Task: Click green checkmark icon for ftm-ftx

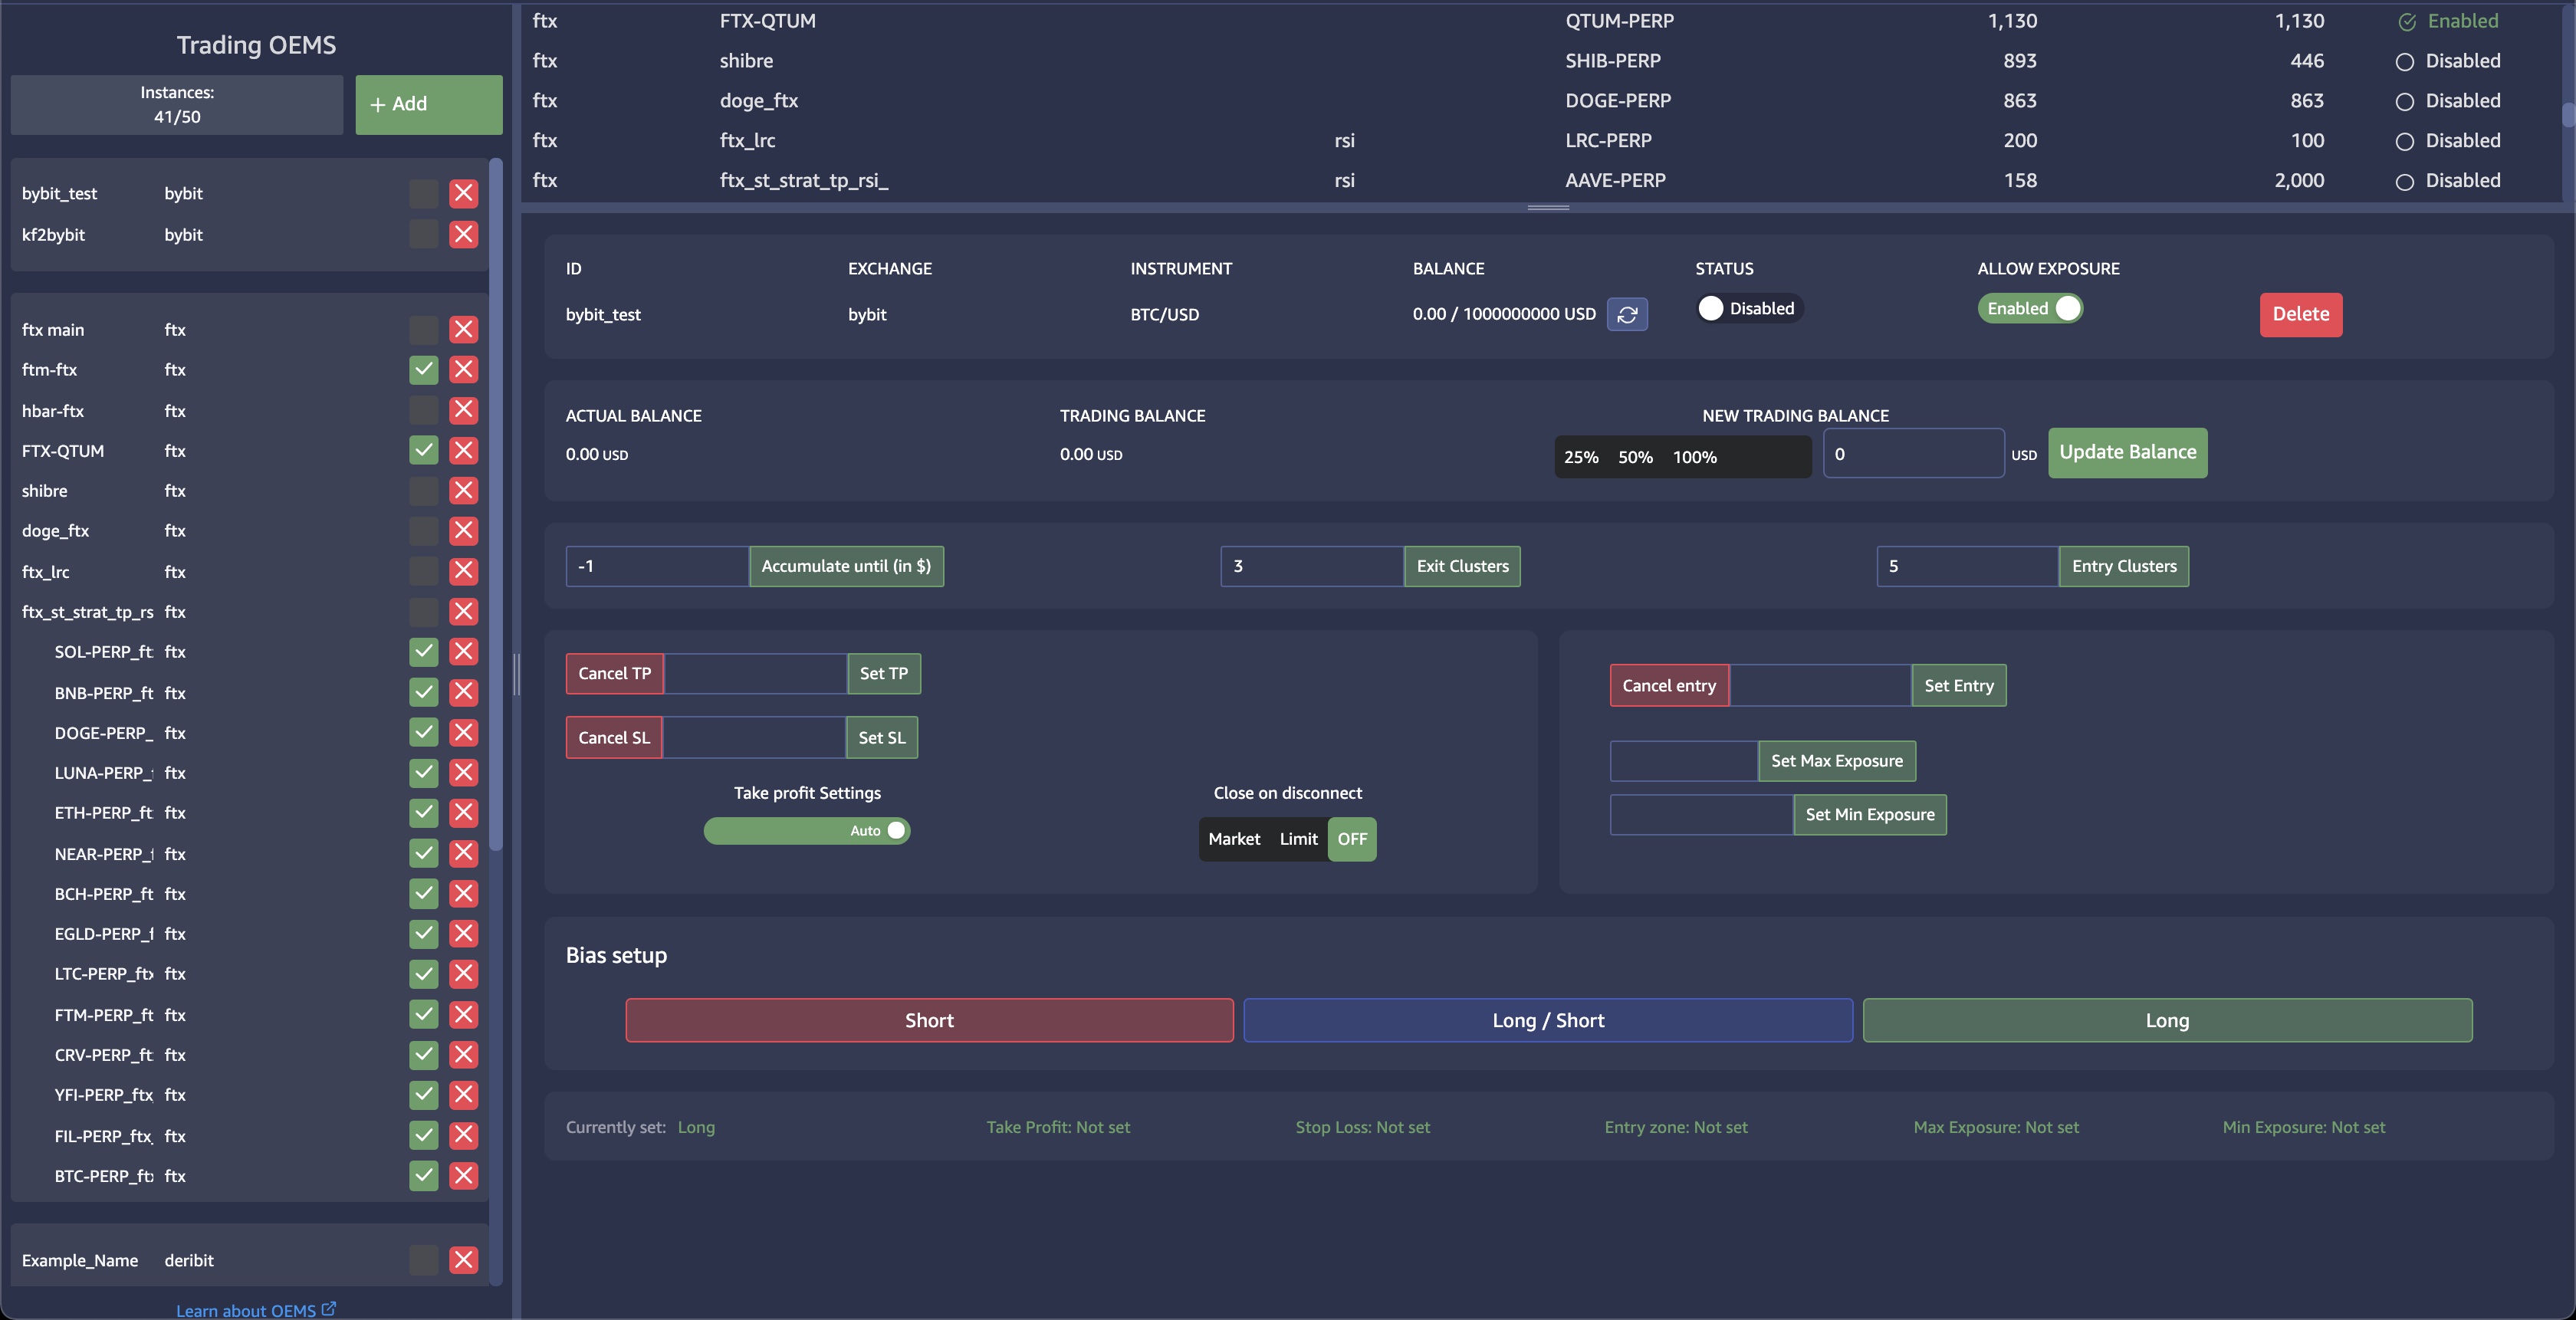Action: coord(424,369)
